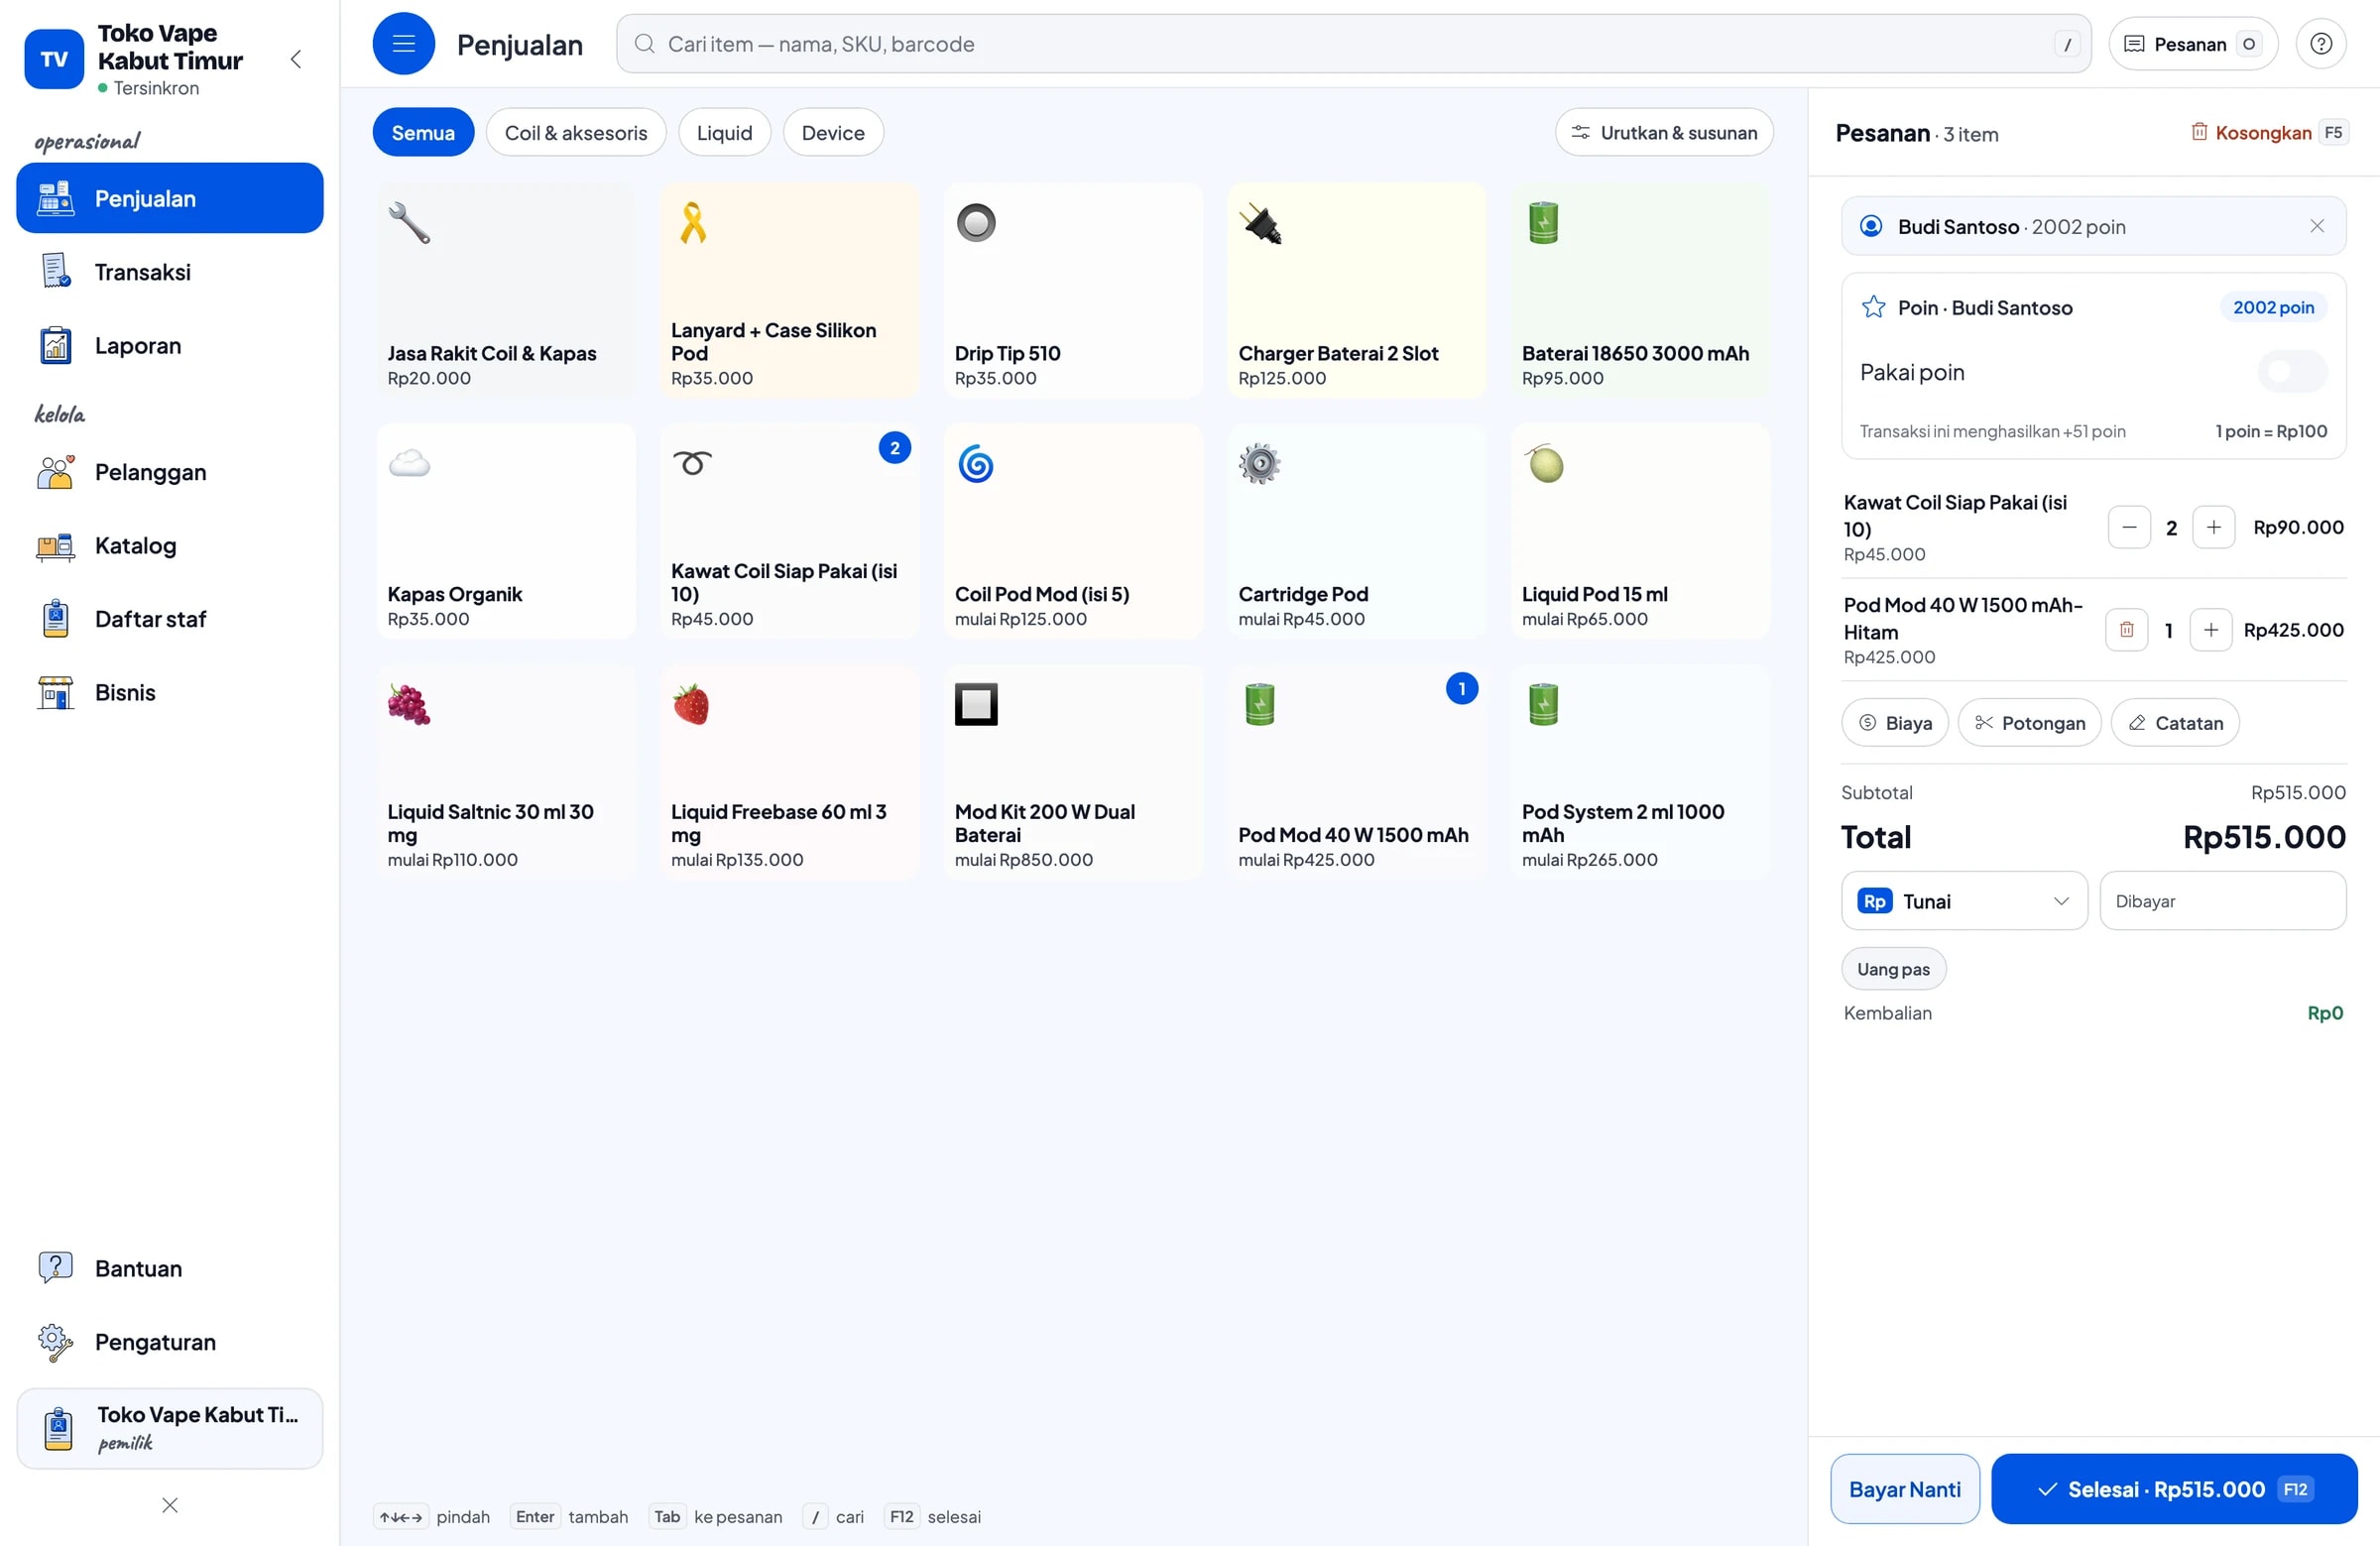Toggle the Pakai poin switch

click(x=2292, y=372)
